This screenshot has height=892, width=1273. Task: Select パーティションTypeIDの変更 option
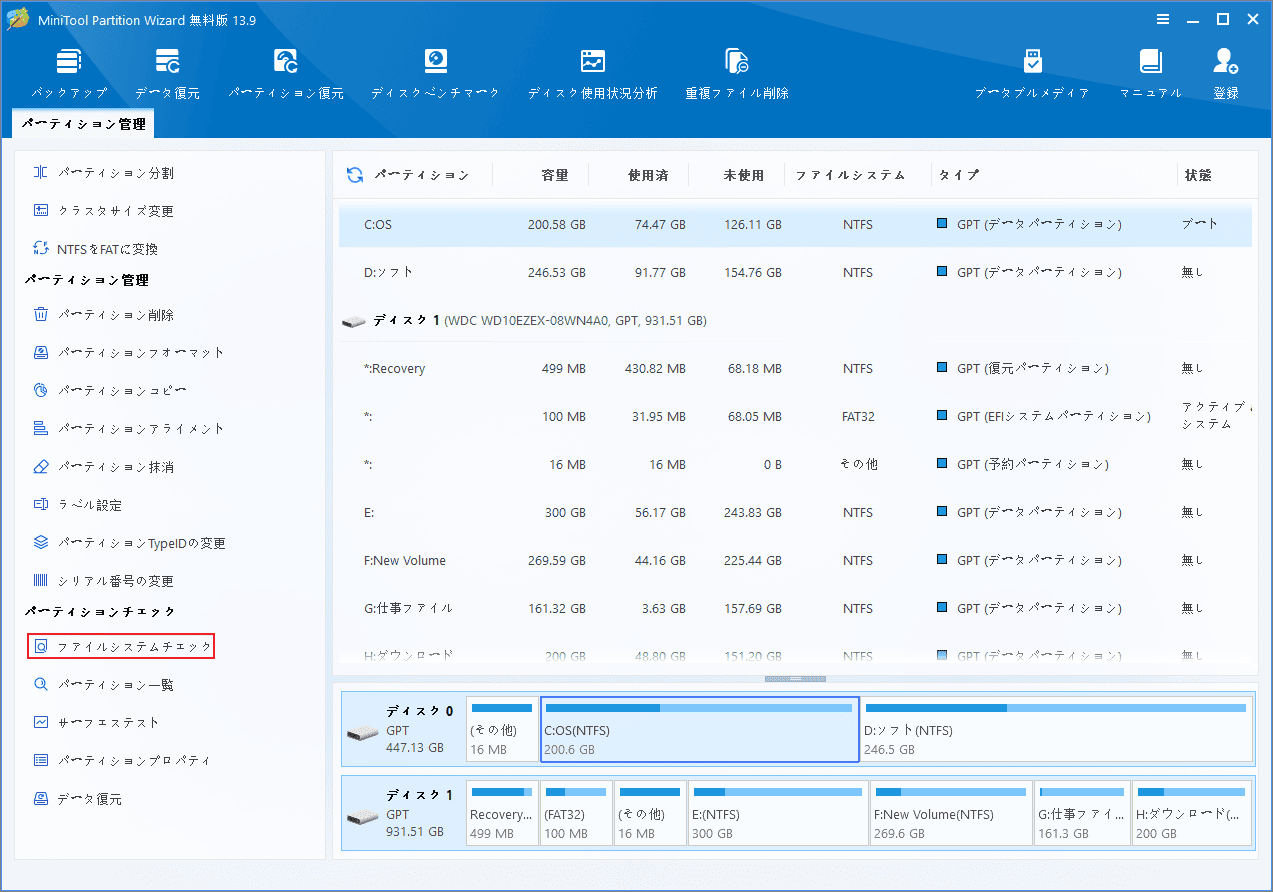[129, 543]
